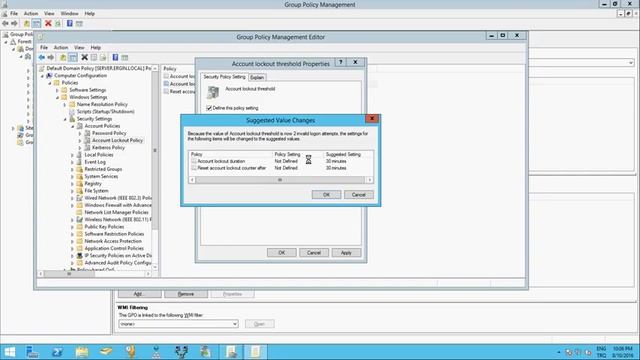Image resolution: width=640 pixels, height=360 pixels.
Task: Click the Help icon in Group Policy Management toolbar
Action: [x=70, y=24]
